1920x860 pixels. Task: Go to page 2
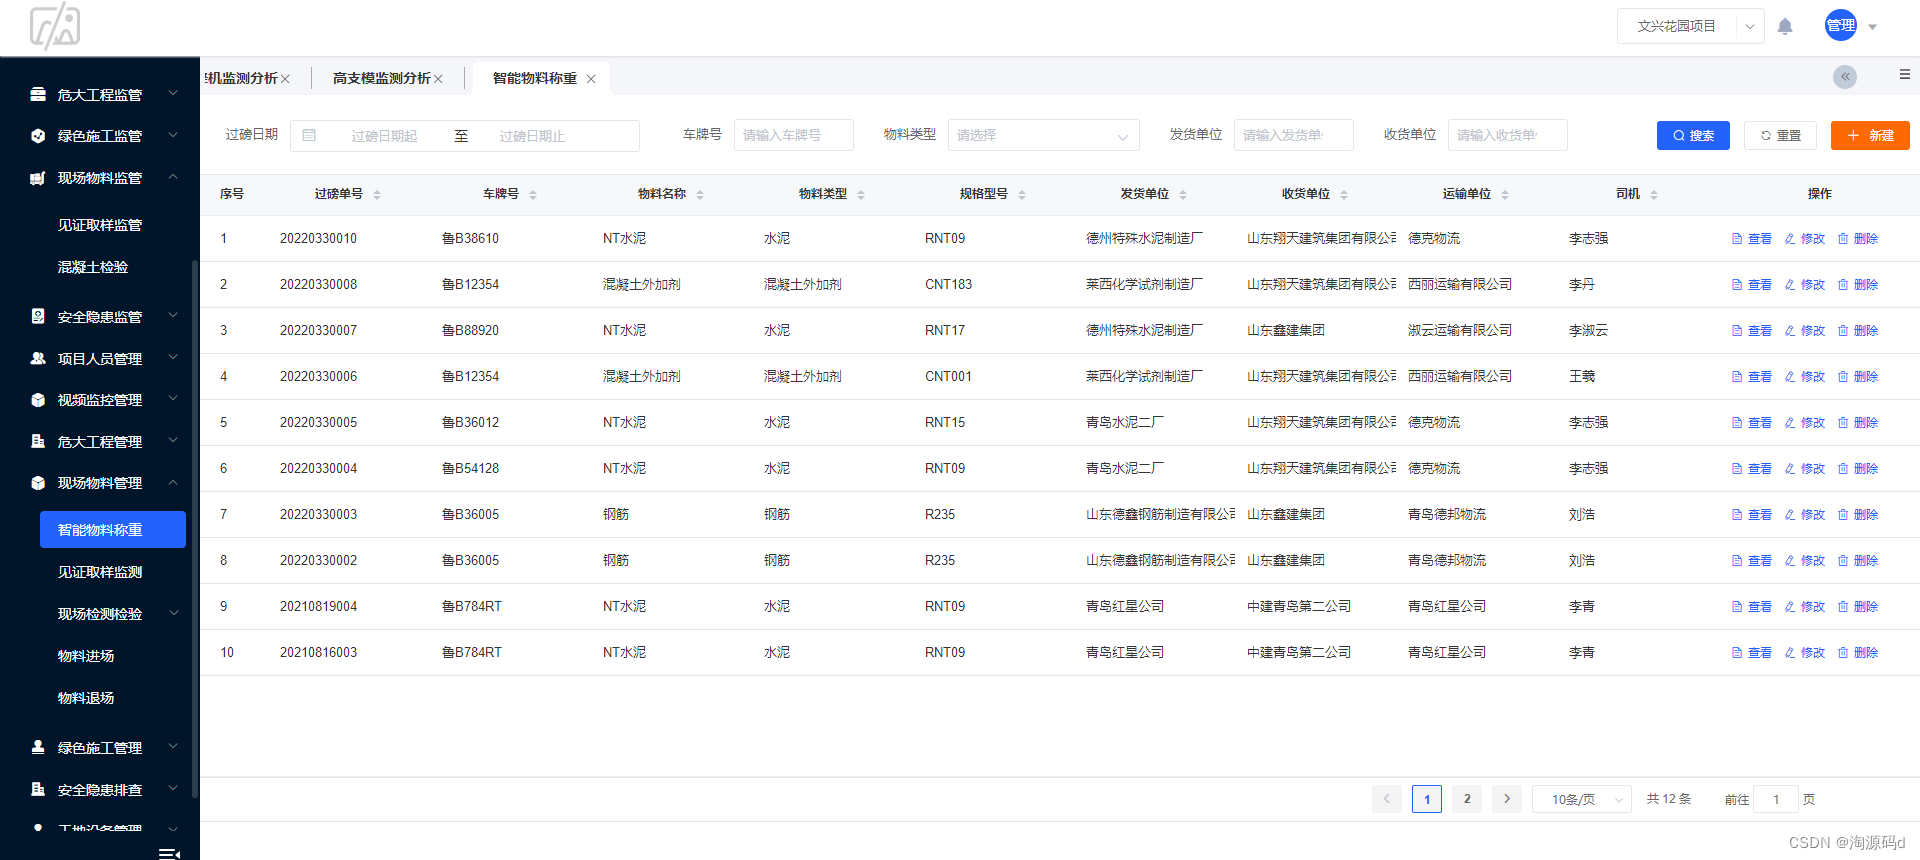point(1467,799)
